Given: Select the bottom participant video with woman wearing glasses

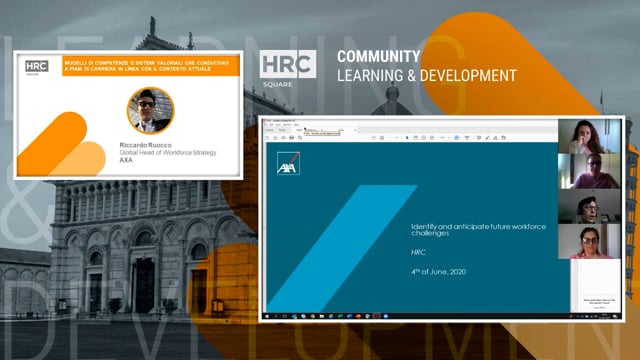Looking at the screenshot, I should coord(589,241).
